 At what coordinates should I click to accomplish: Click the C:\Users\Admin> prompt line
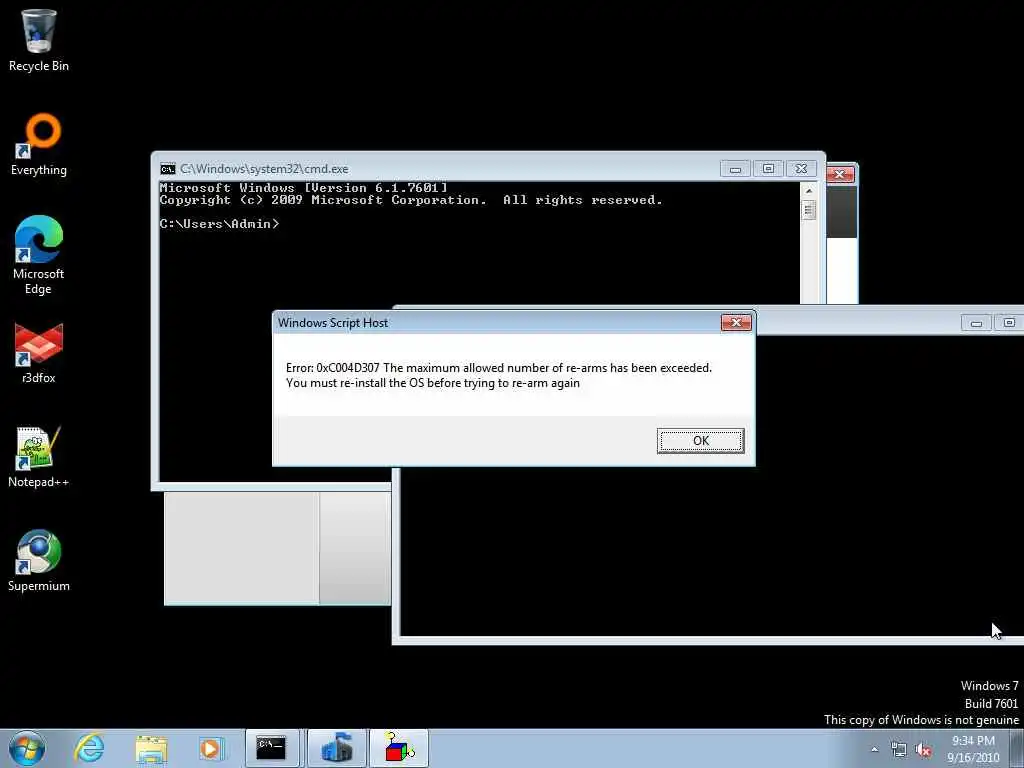(x=219, y=224)
